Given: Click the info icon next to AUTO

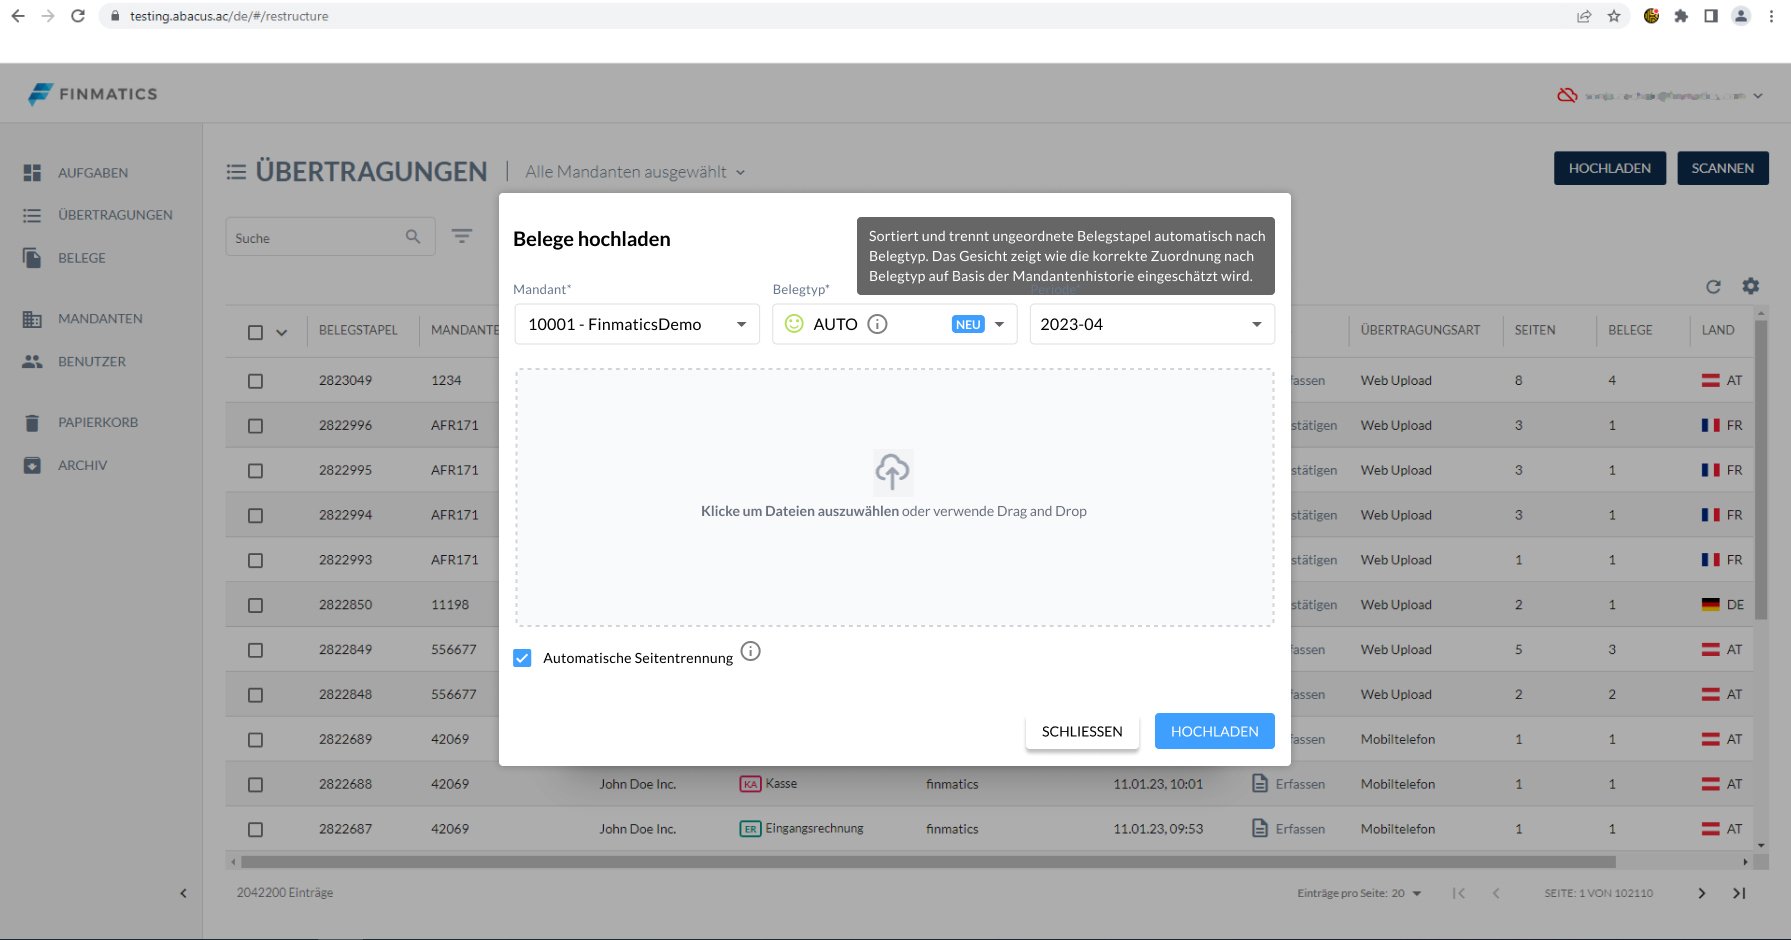Looking at the screenshot, I should (877, 324).
